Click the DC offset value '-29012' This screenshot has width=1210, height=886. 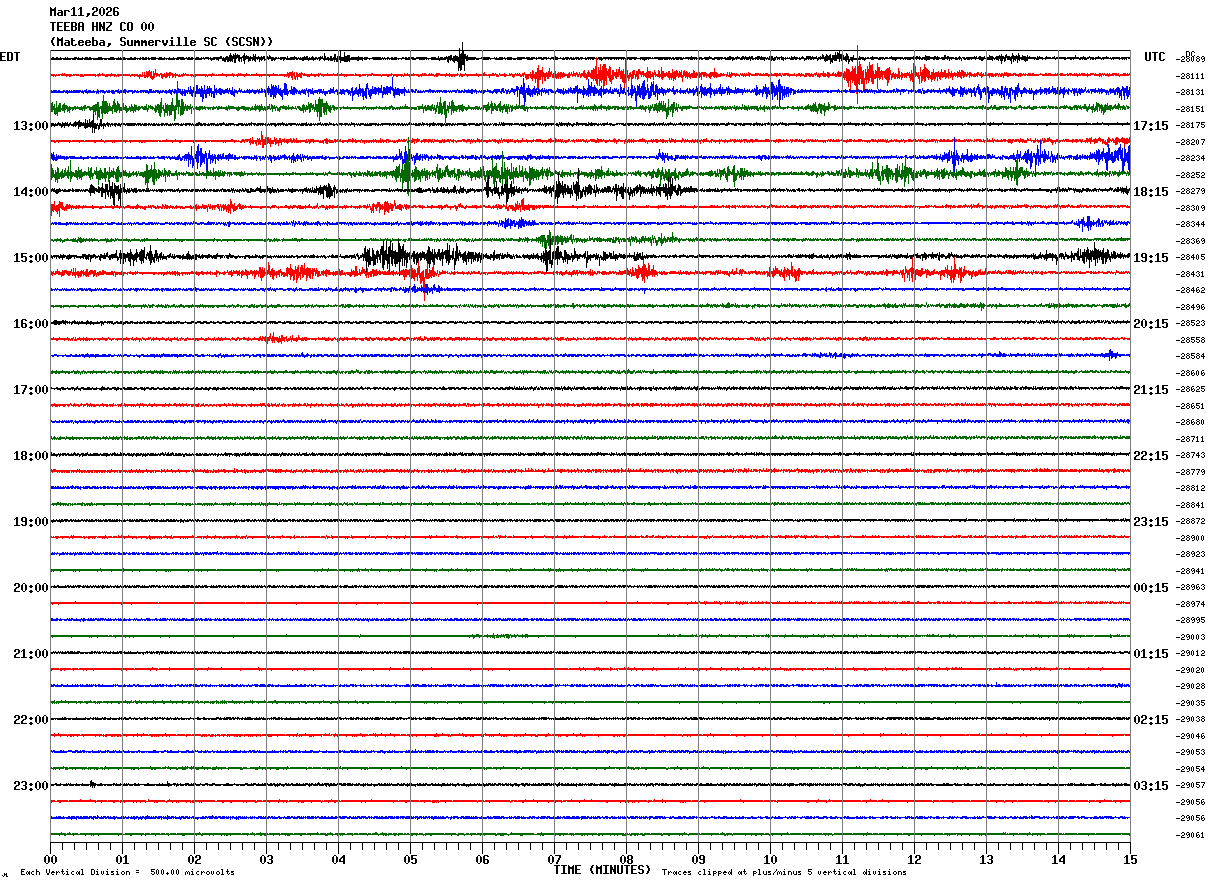tap(1191, 653)
